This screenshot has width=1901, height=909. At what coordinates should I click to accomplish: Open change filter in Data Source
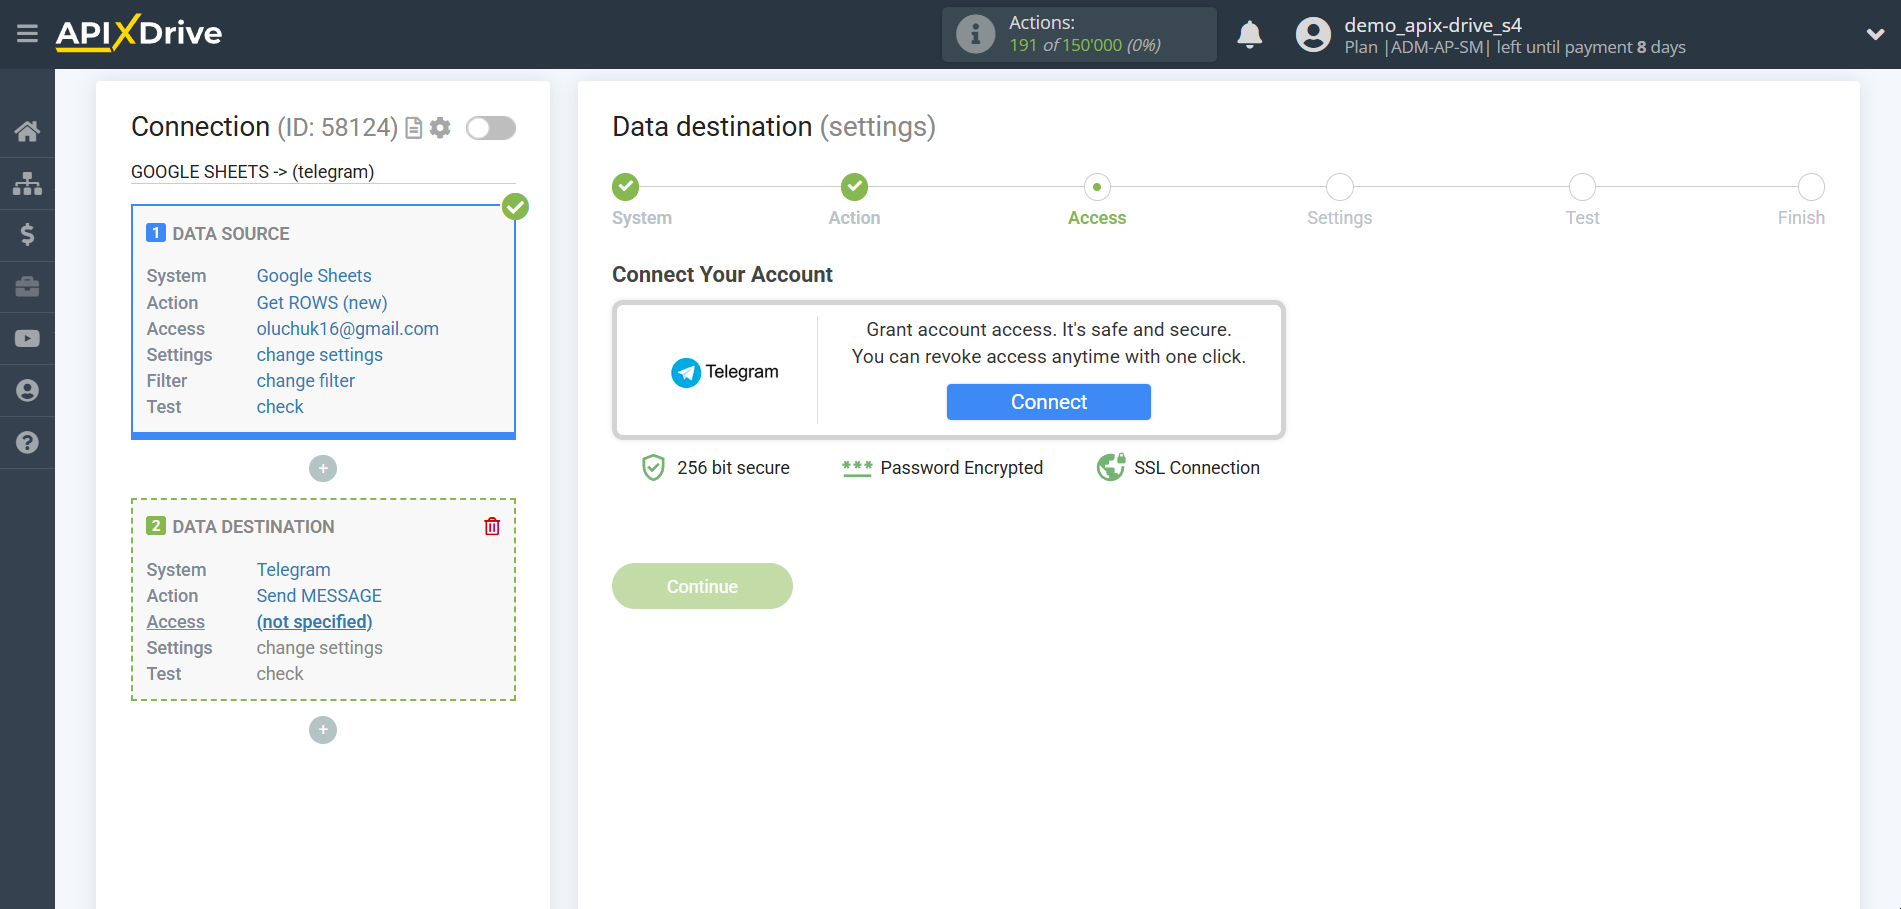(305, 380)
